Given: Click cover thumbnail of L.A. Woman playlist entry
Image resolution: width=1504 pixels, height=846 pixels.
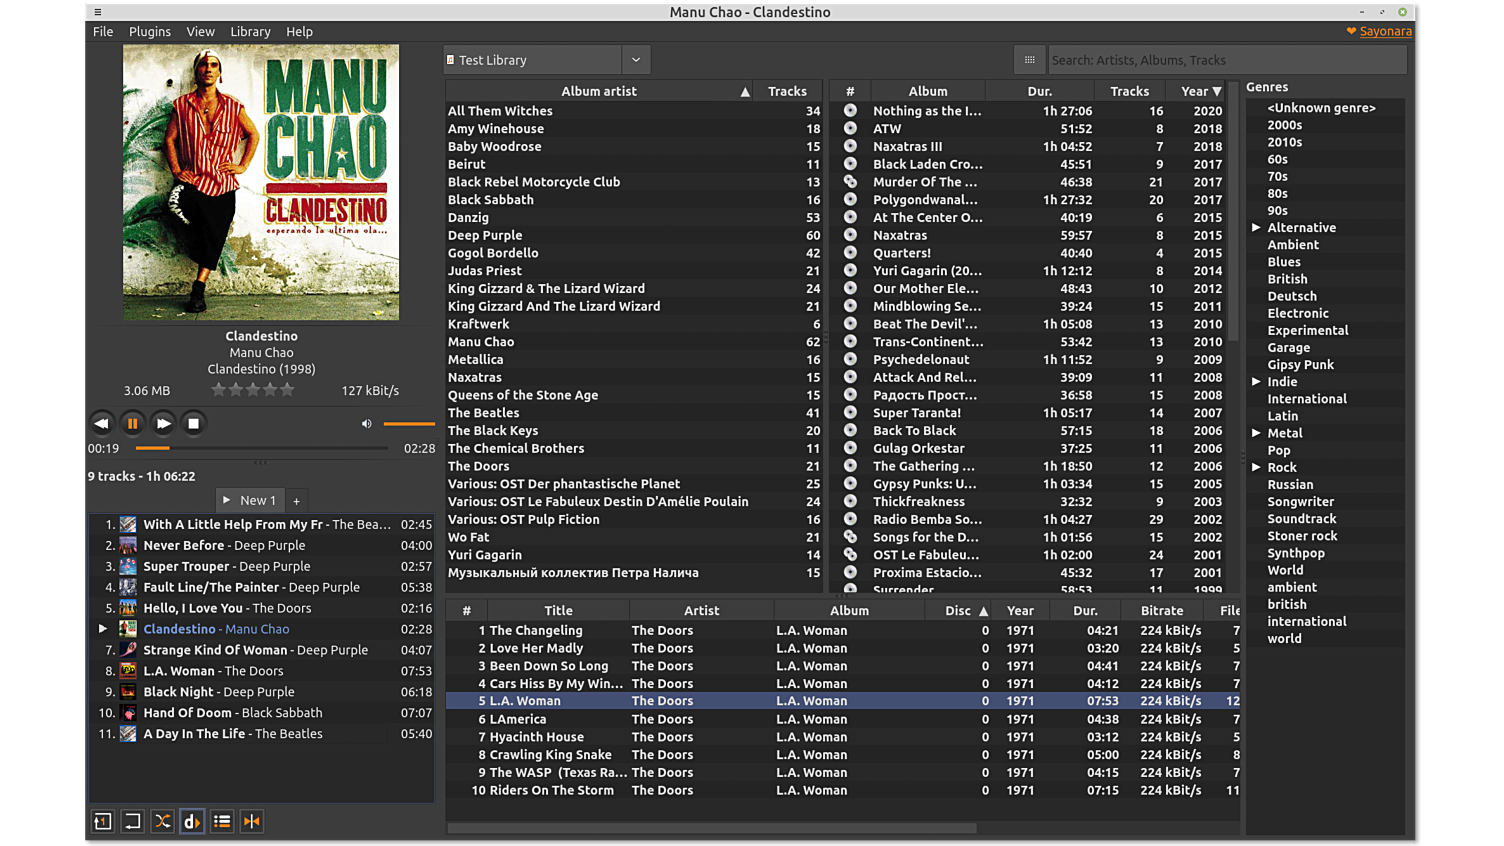Looking at the screenshot, I should [128, 671].
